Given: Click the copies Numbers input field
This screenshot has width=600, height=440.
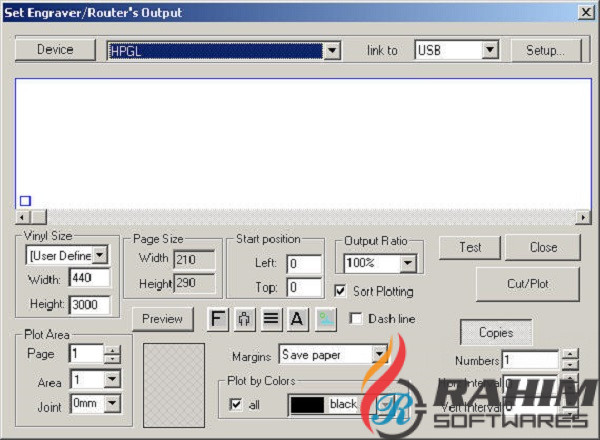Looking at the screenshot, I should click(x=531, y=360).
